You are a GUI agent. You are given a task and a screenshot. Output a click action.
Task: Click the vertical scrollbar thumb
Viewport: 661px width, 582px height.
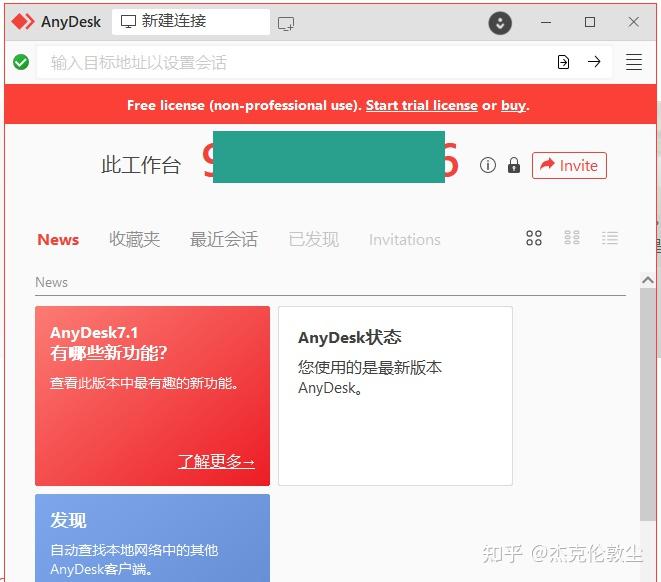648,405
